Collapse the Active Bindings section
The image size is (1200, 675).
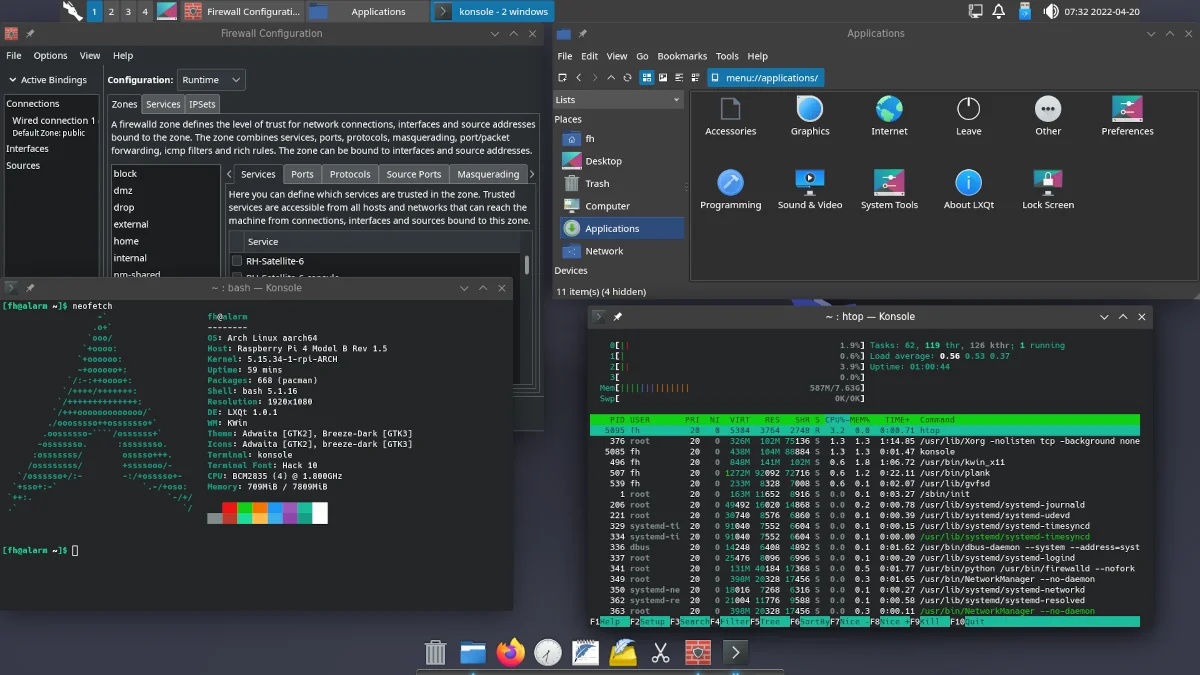tap(13, 80)
